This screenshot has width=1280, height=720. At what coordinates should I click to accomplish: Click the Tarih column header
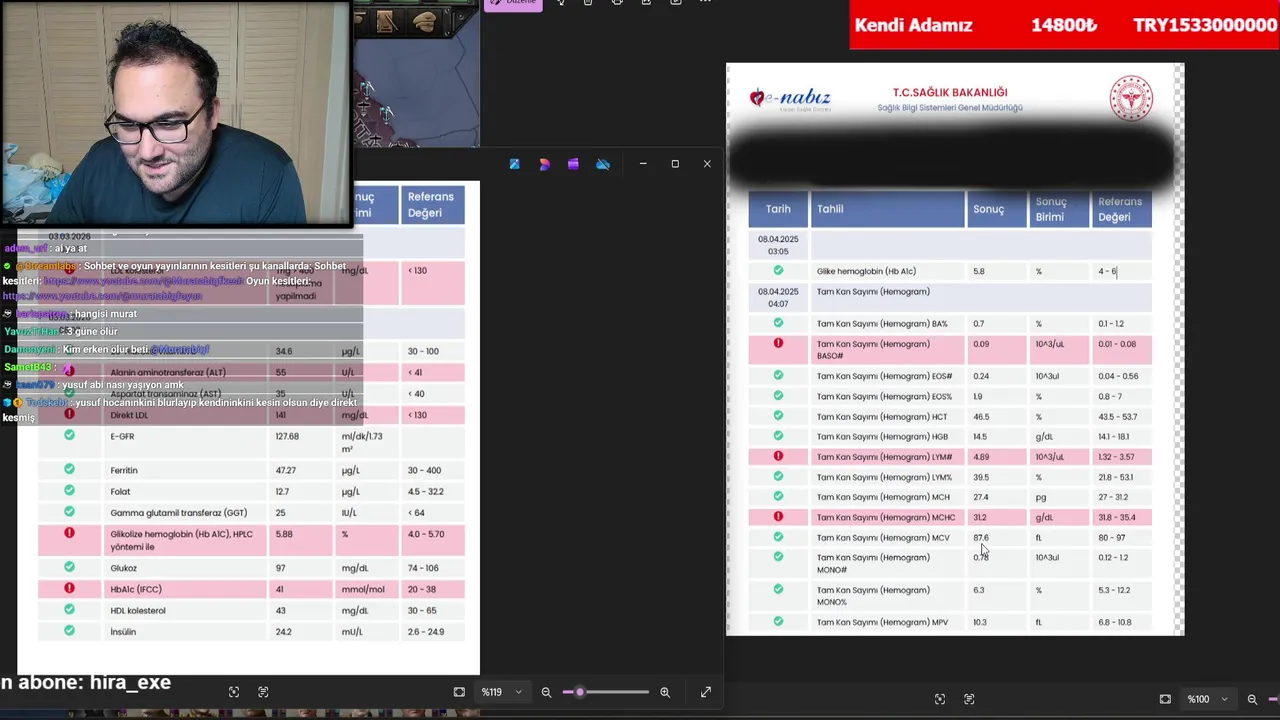click(778, 209)
